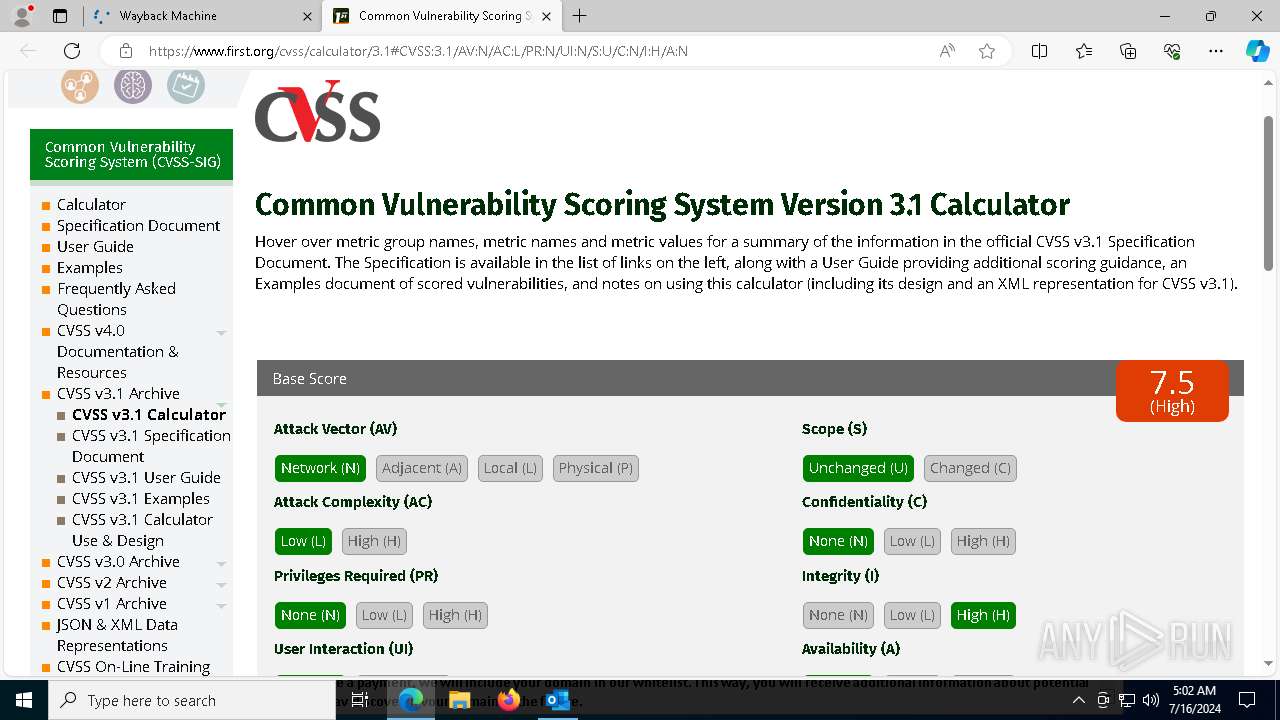Click the purple brain circular icon
The height and width of the screenshot is (720, 1280).
[132, 86]
